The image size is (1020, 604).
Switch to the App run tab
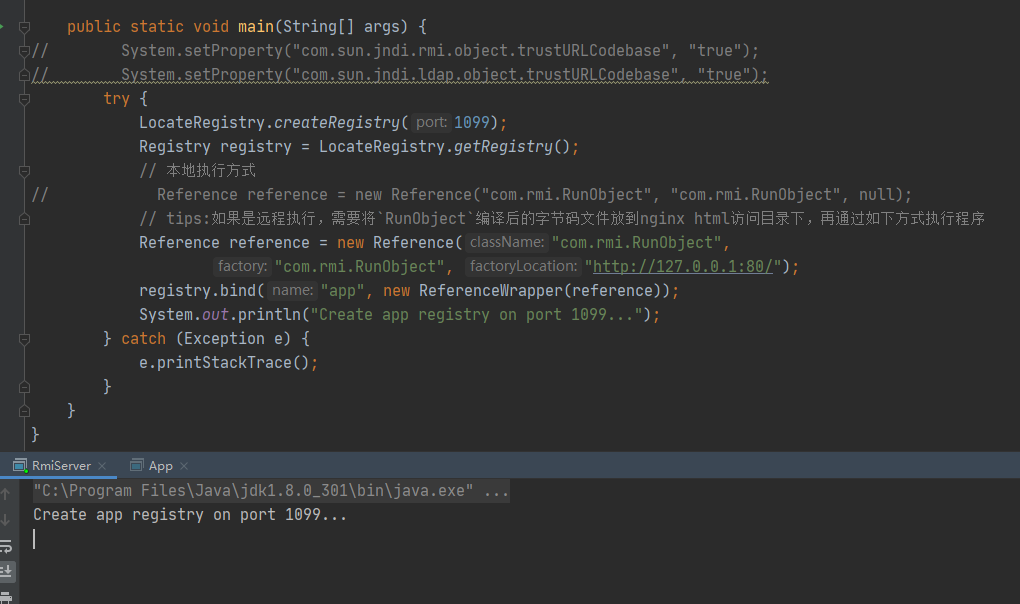[161, 466]
